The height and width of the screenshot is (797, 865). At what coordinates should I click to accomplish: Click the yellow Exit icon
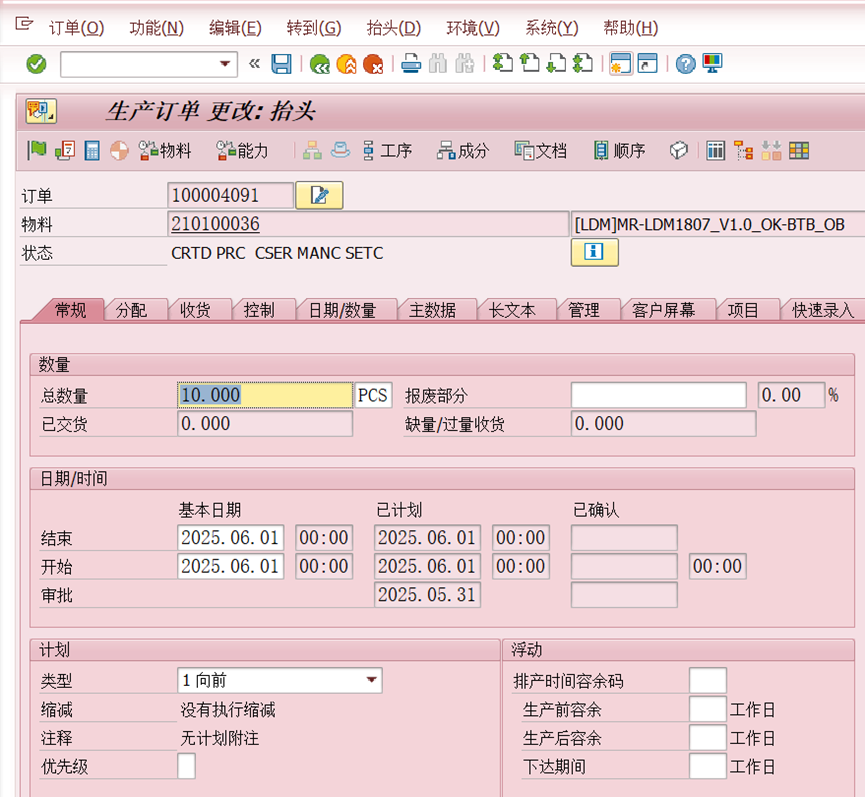[x=346, y=64]
